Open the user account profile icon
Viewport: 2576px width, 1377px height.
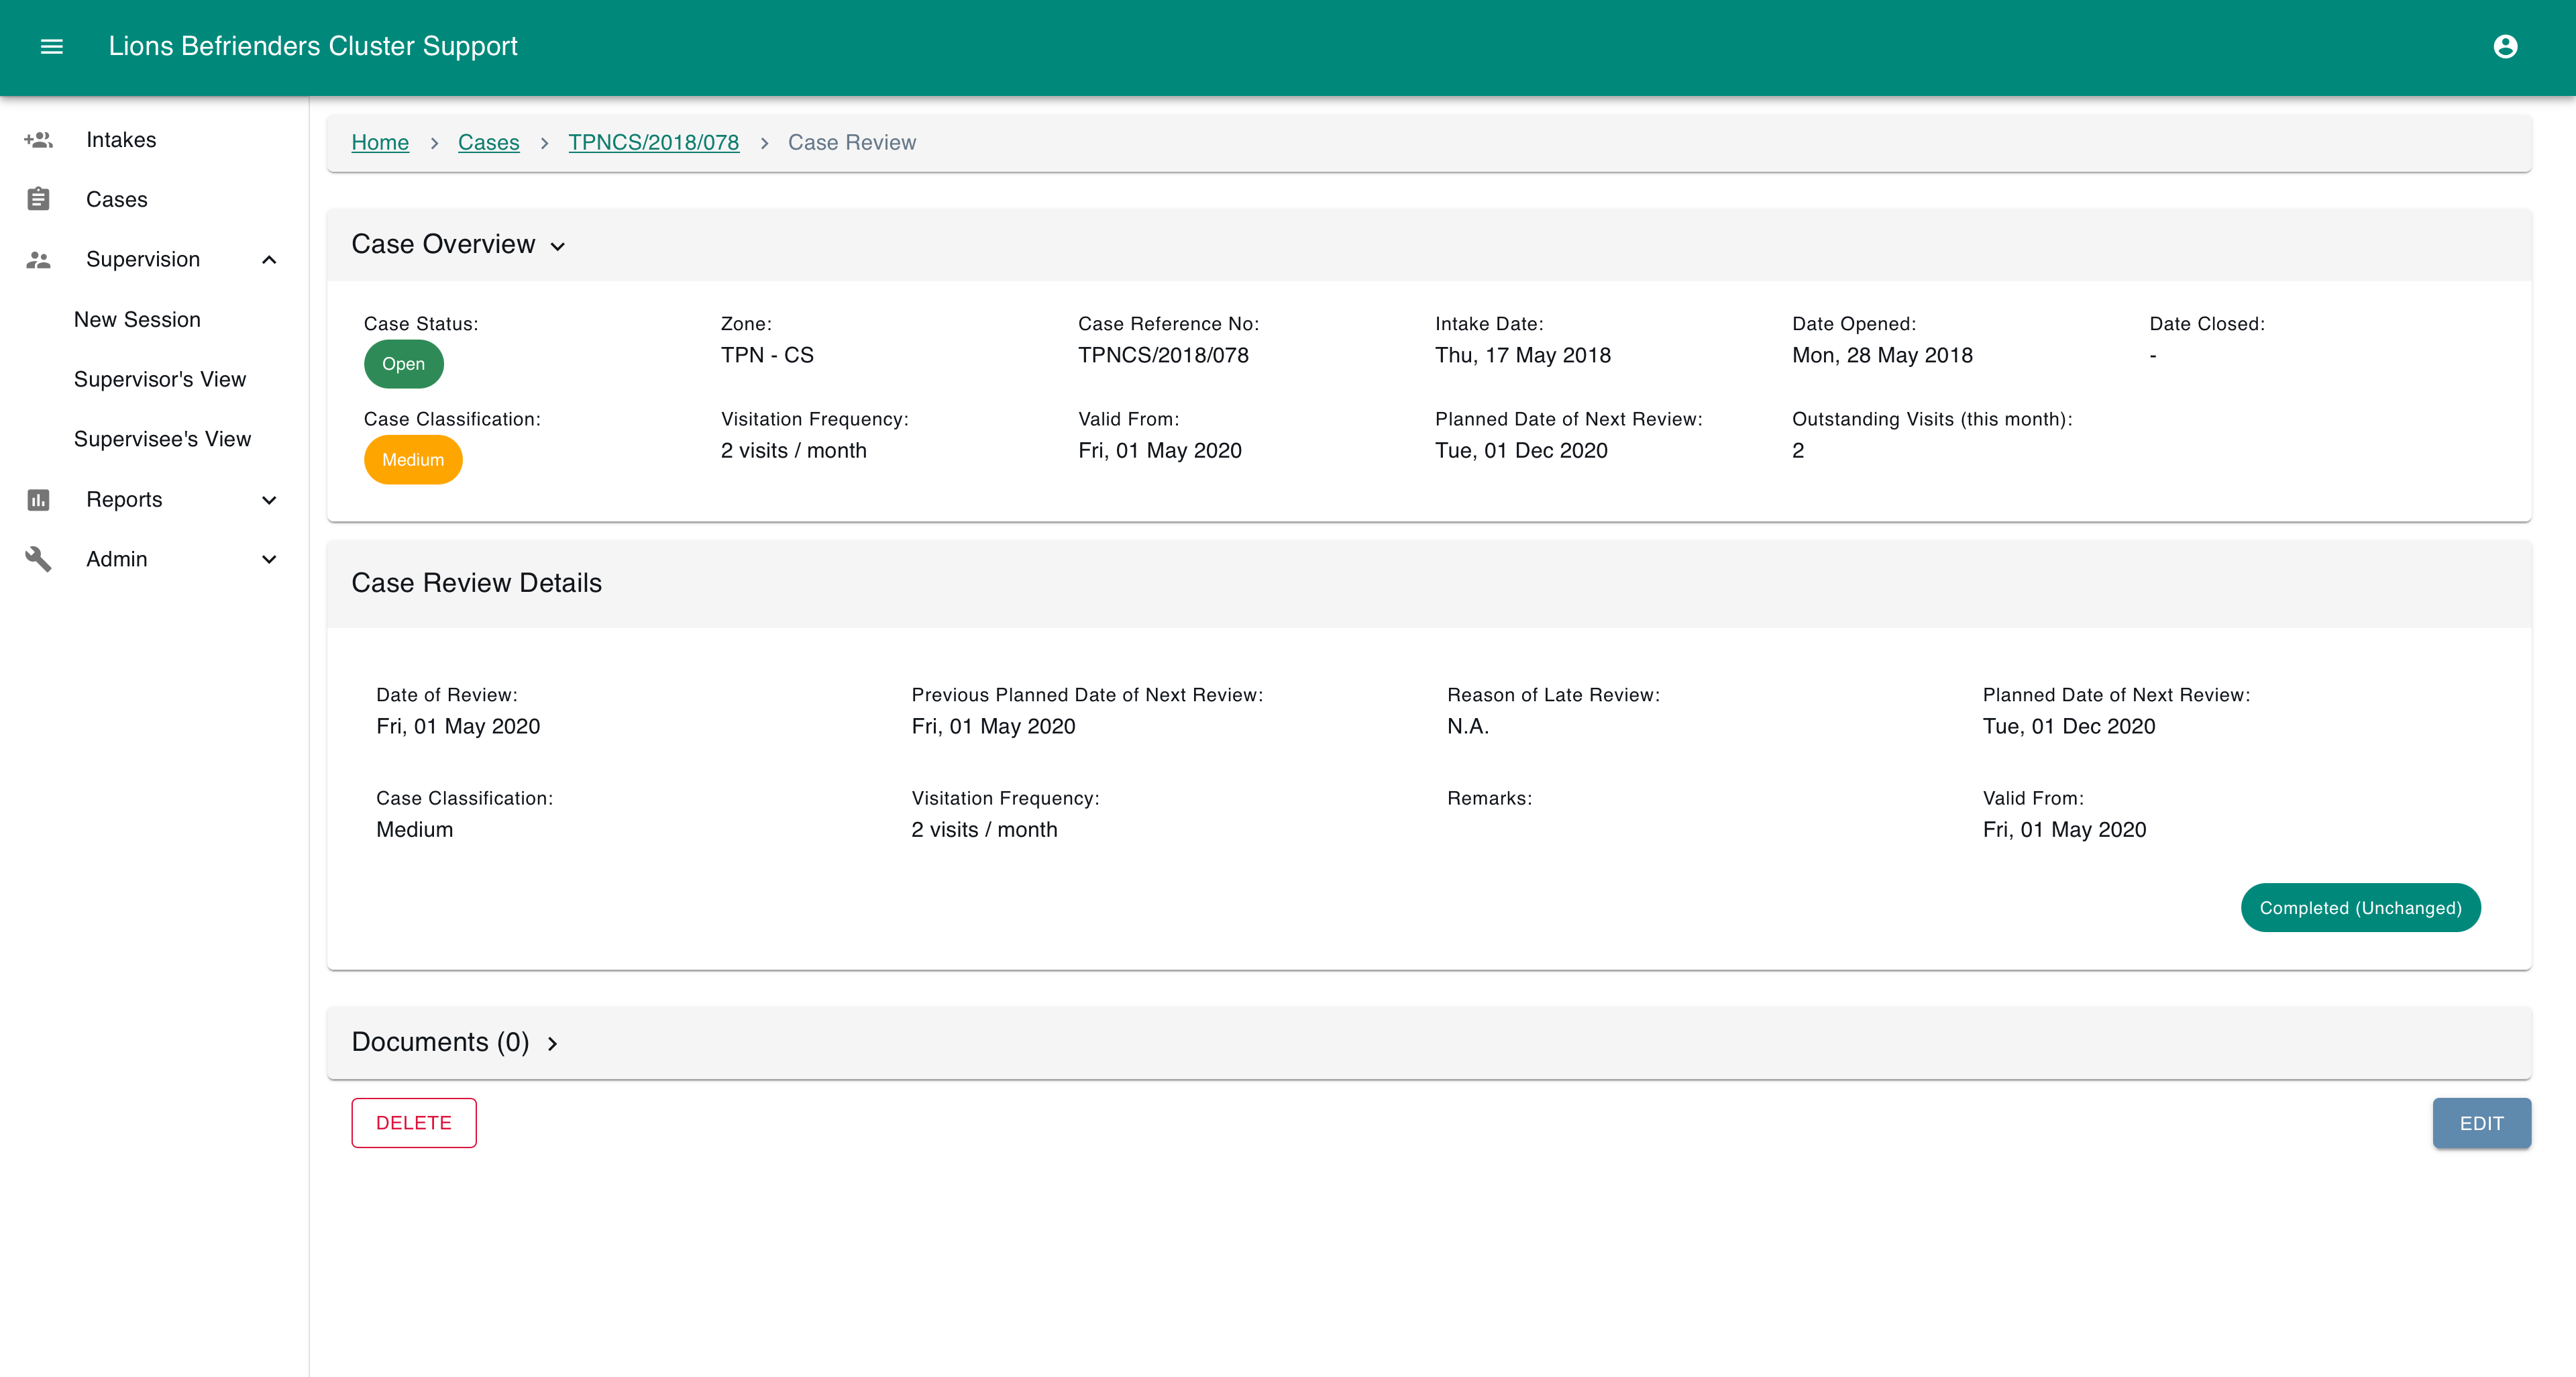tap(2505, 46)
